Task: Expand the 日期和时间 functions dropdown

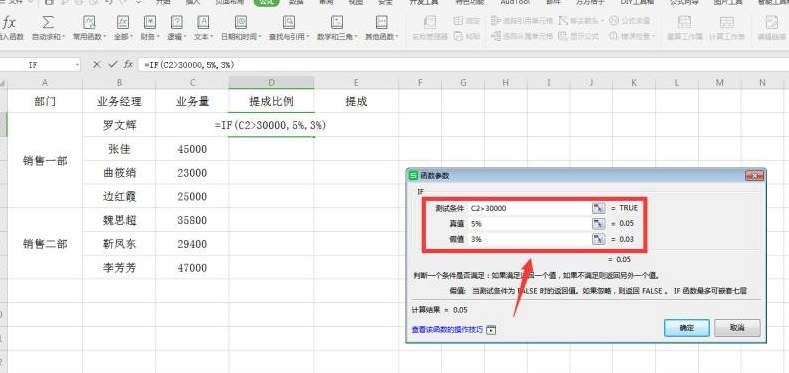Action: (x=241, y=28)
